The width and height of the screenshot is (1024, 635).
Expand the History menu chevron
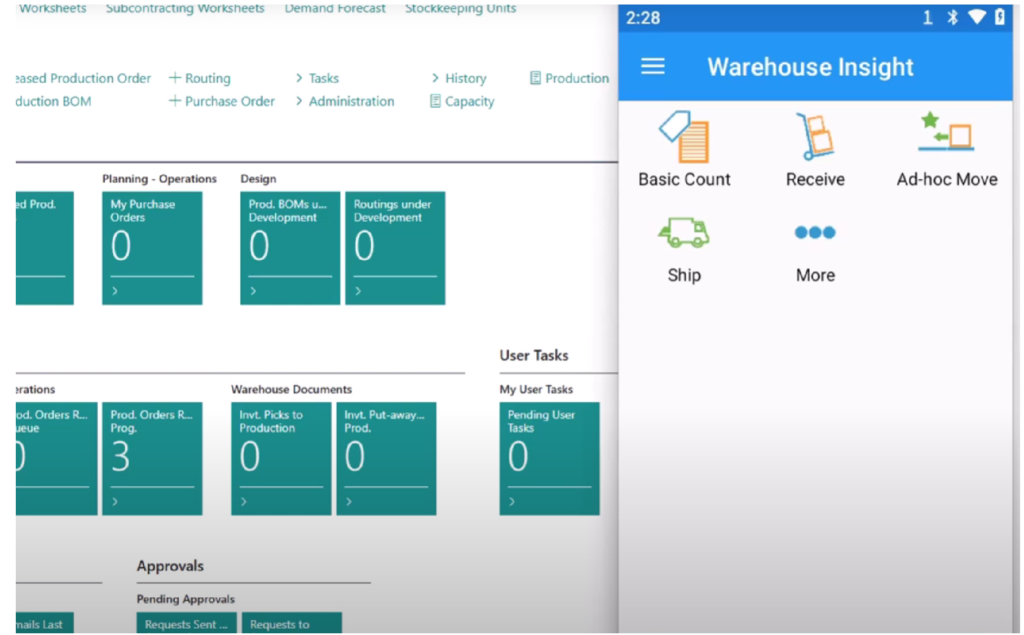point(436,78)
